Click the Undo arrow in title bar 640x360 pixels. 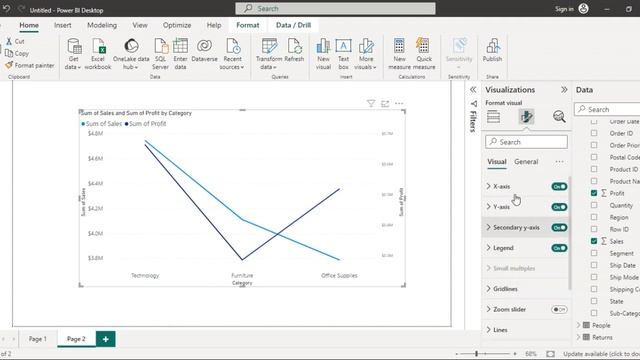tap(7, 9)
